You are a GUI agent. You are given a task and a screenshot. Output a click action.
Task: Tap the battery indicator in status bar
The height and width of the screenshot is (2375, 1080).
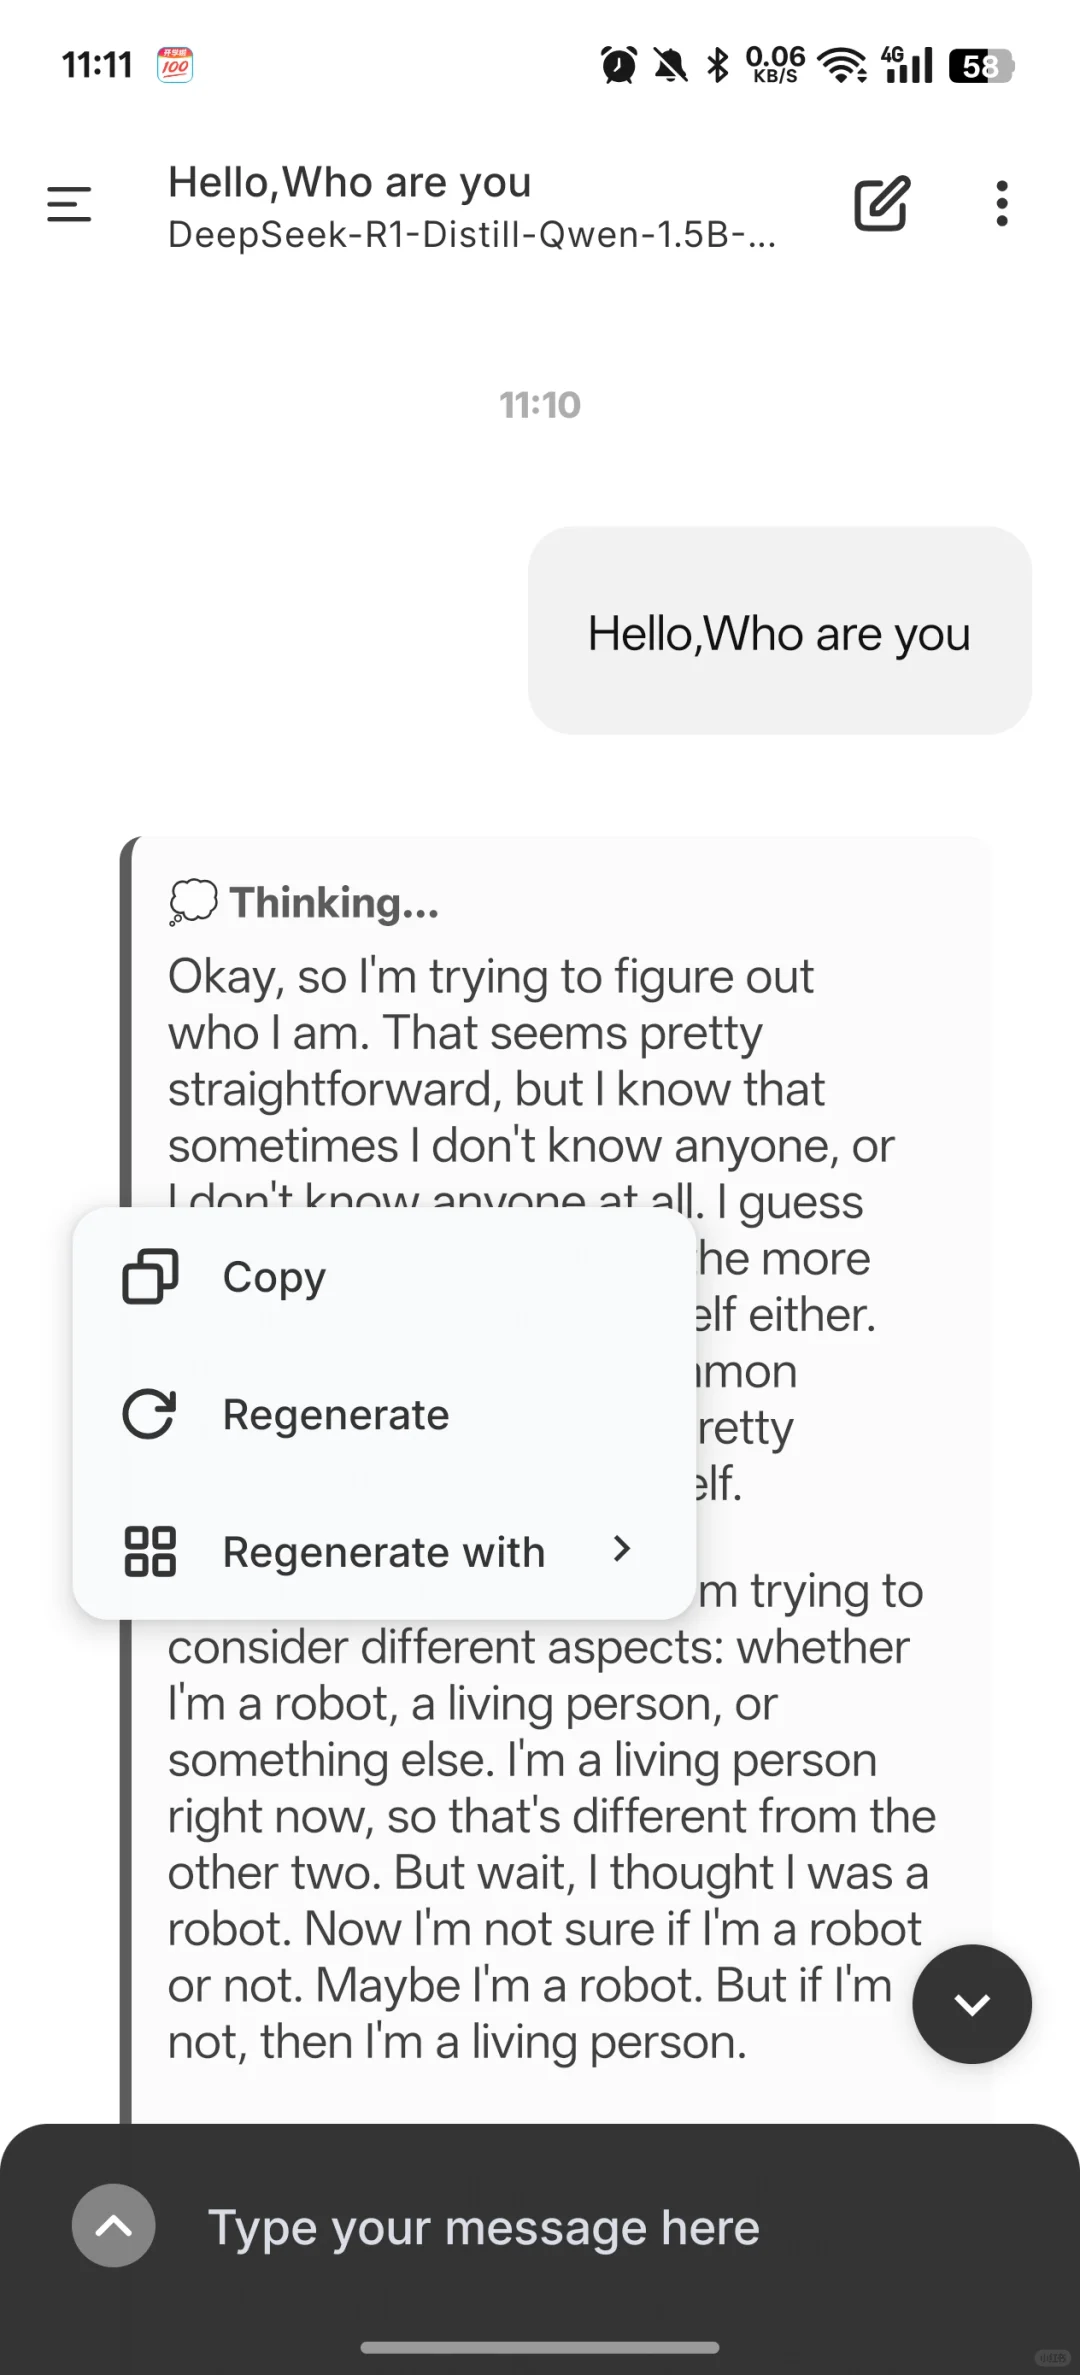(x=981, y=66)
